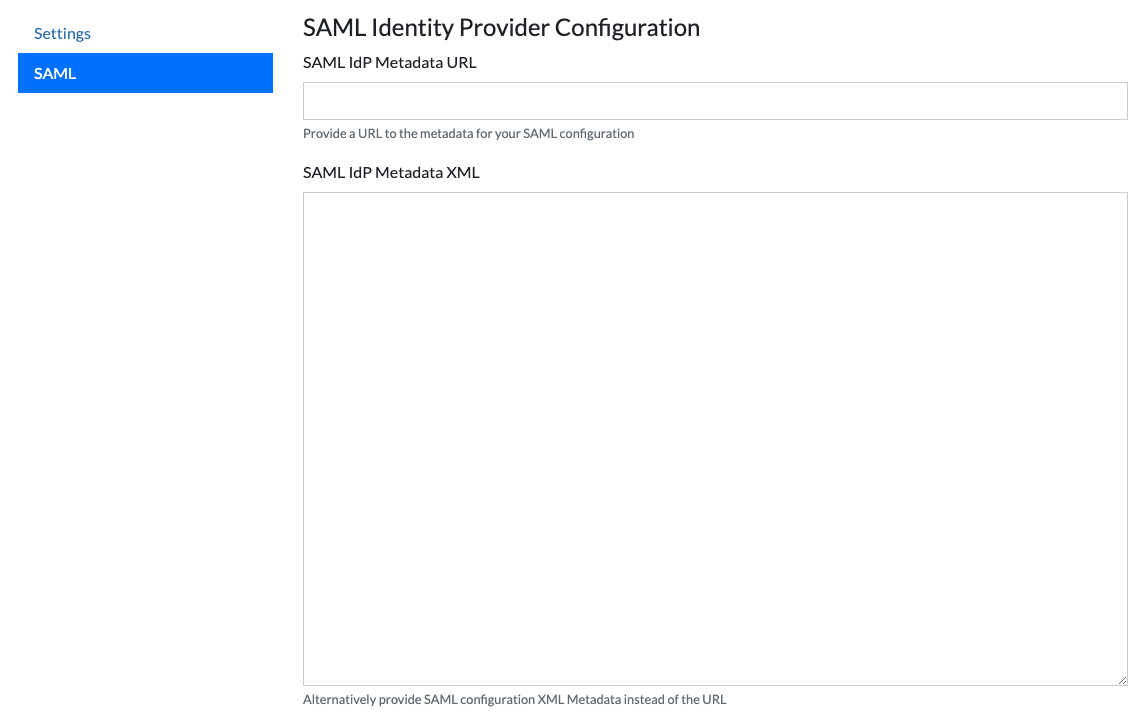The width and height of the screenshot is (1145, 720).
Task: Open the Settings sidebar link
Action: click(x=62, y=34)
